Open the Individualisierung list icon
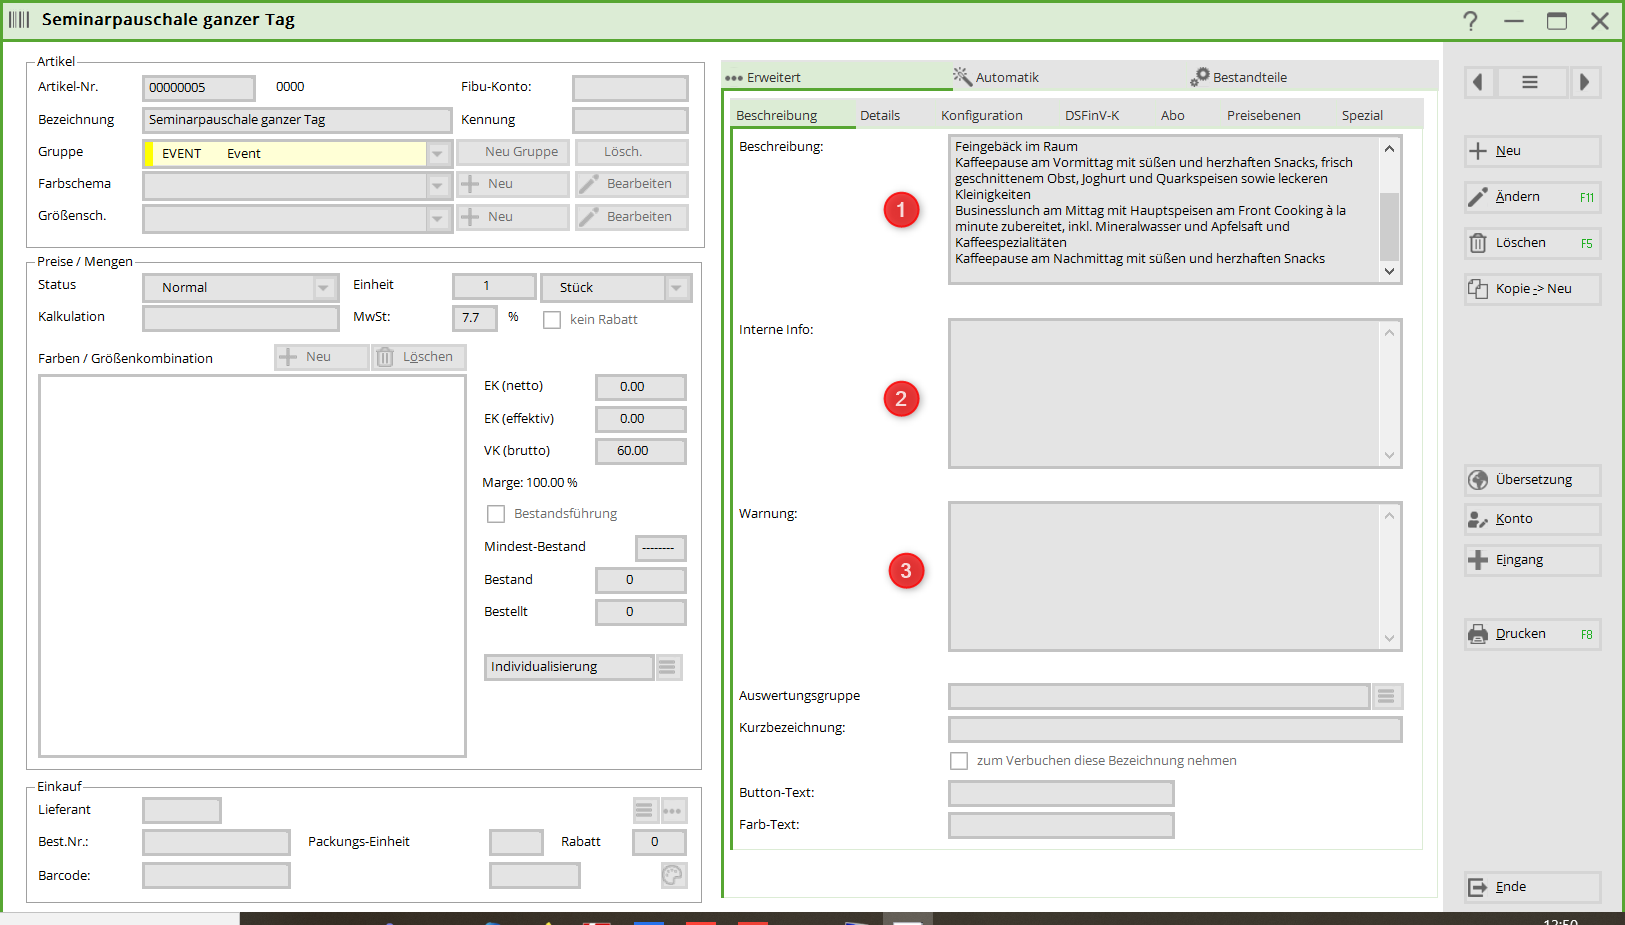 pos(668,667)
